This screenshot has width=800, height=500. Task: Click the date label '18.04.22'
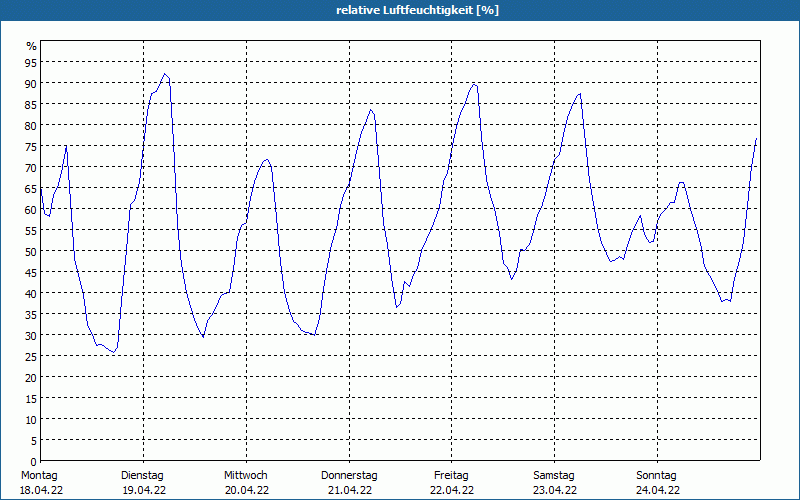pos(40,490)
